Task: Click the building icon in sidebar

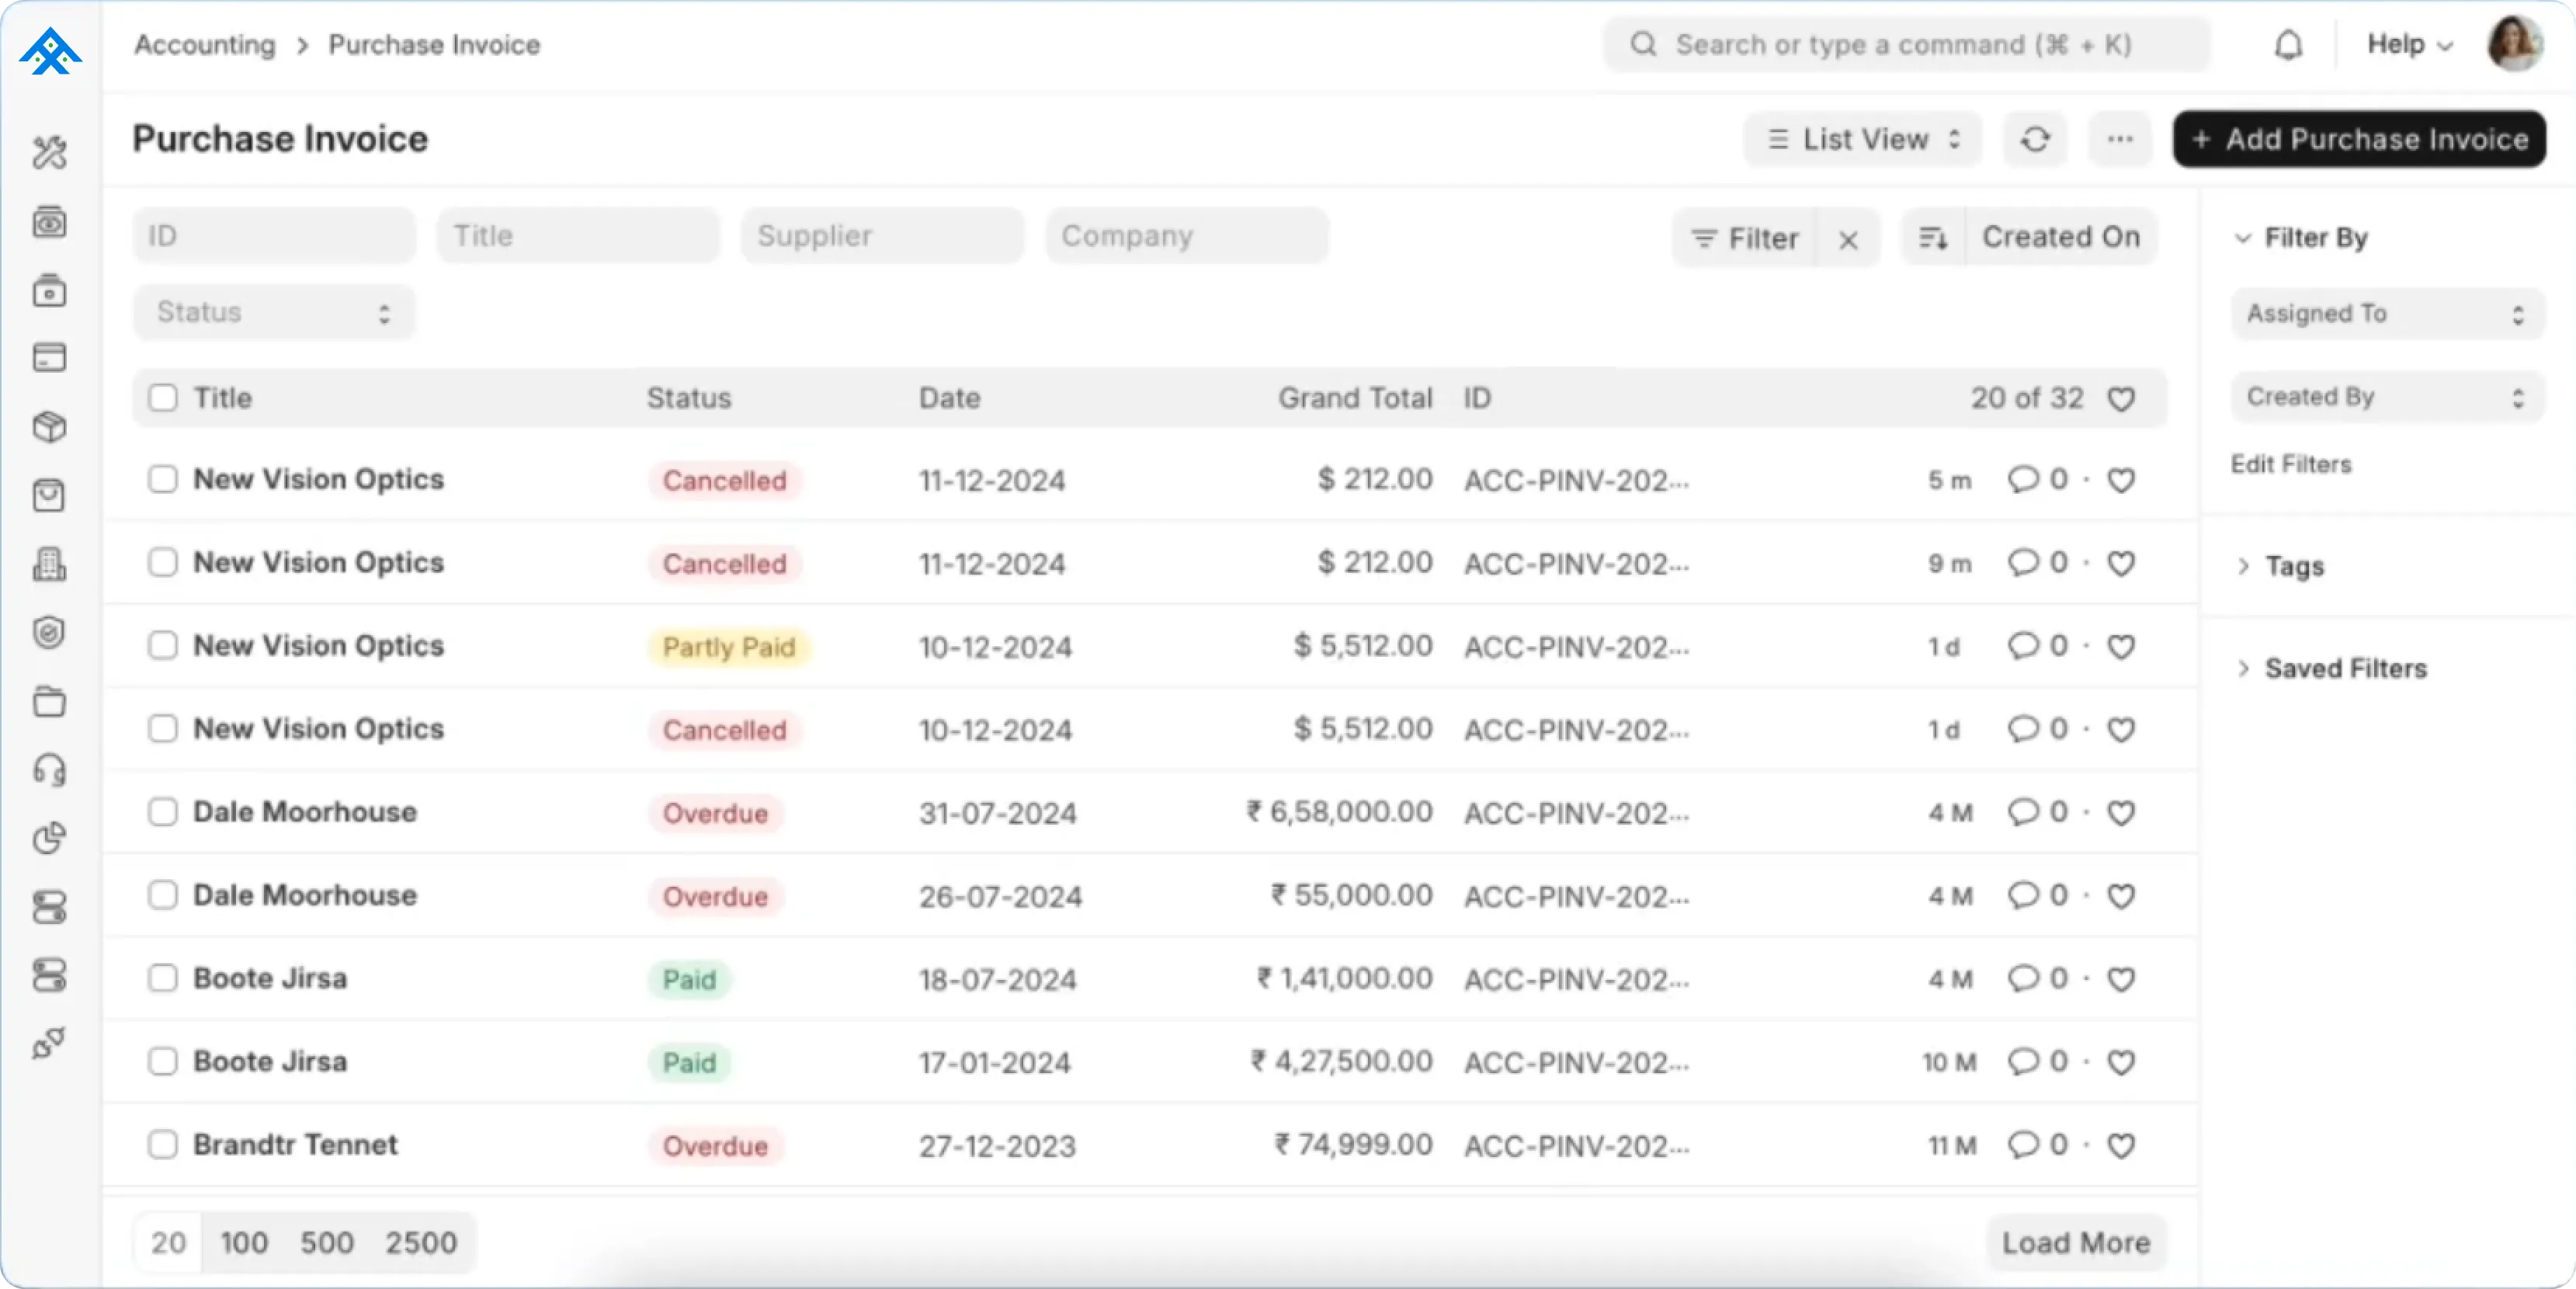Action: click(49, 564)
